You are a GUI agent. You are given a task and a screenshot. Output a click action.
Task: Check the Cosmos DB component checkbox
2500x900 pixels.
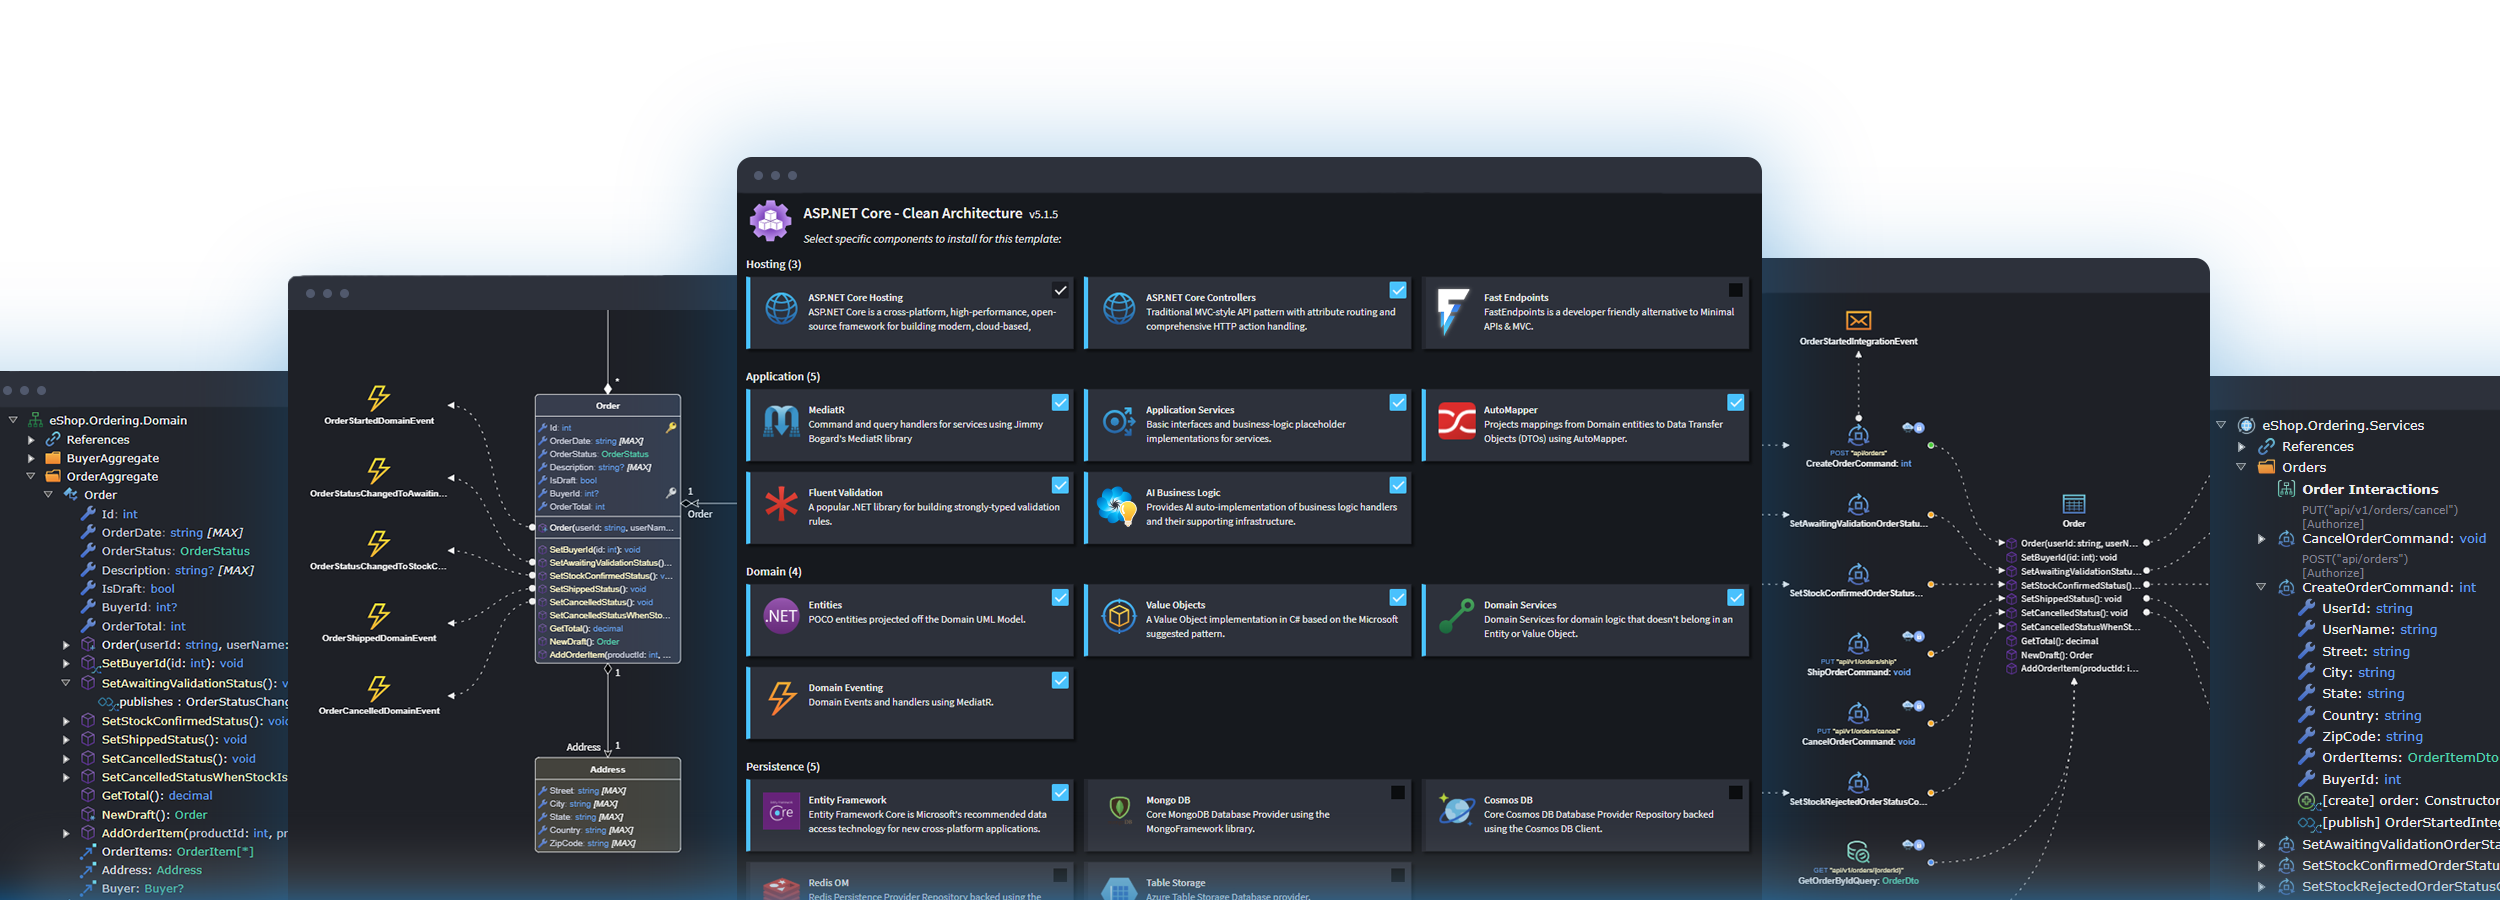(x=1735, y=792)
